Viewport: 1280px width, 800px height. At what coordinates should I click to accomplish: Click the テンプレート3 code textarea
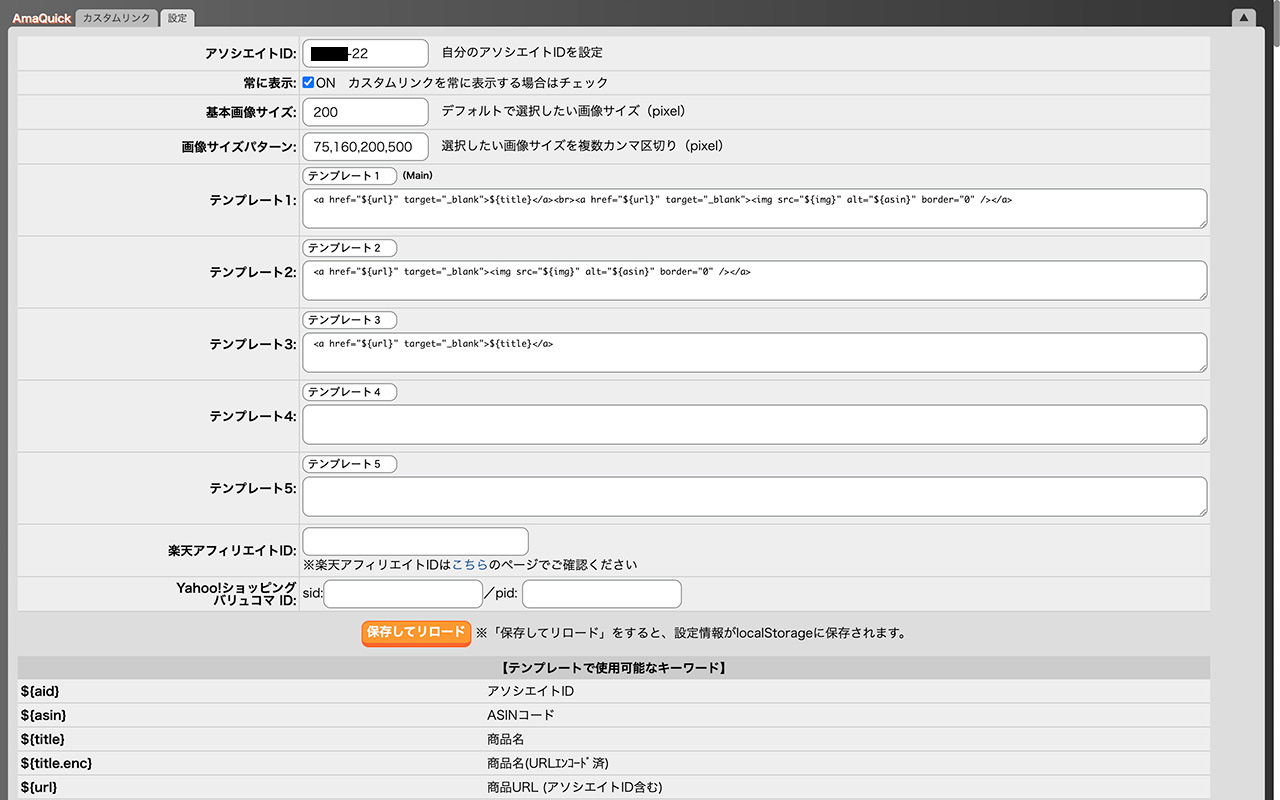pos(754,353)
